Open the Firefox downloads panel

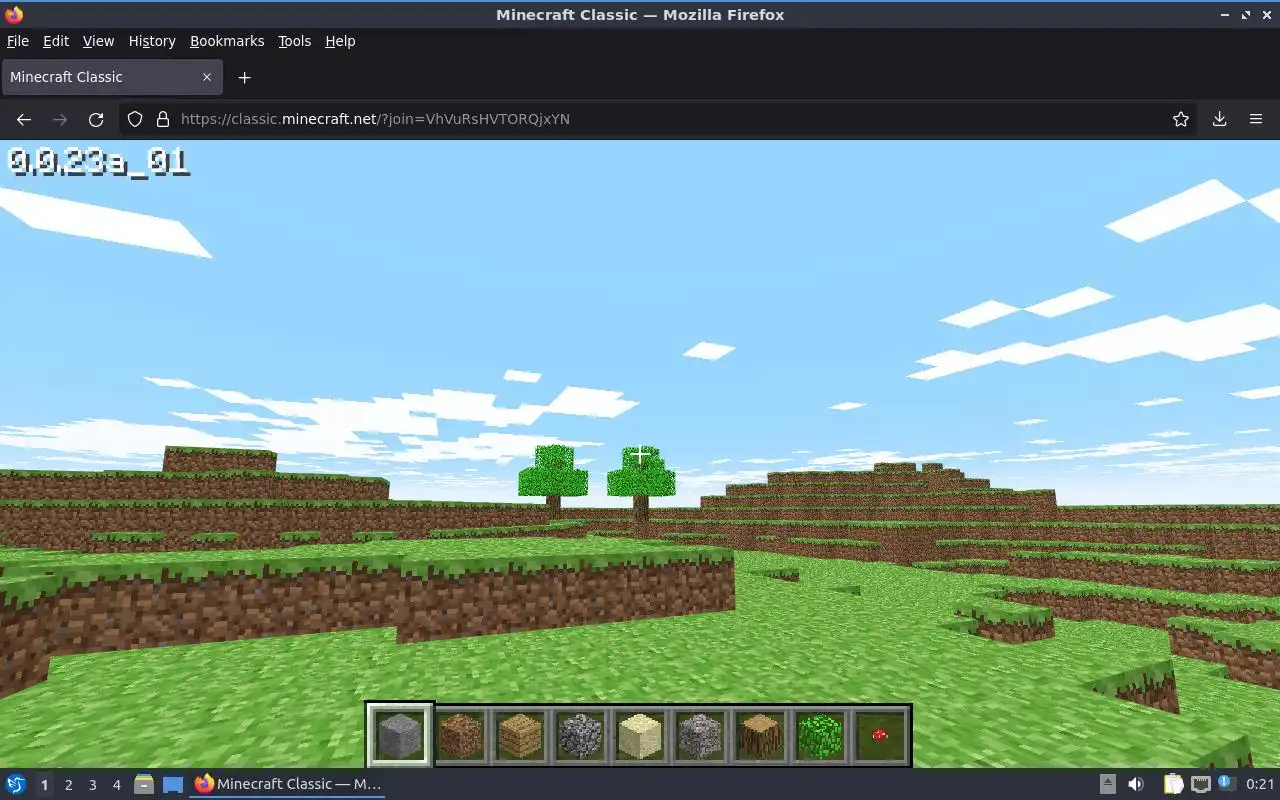[1219, 119]
